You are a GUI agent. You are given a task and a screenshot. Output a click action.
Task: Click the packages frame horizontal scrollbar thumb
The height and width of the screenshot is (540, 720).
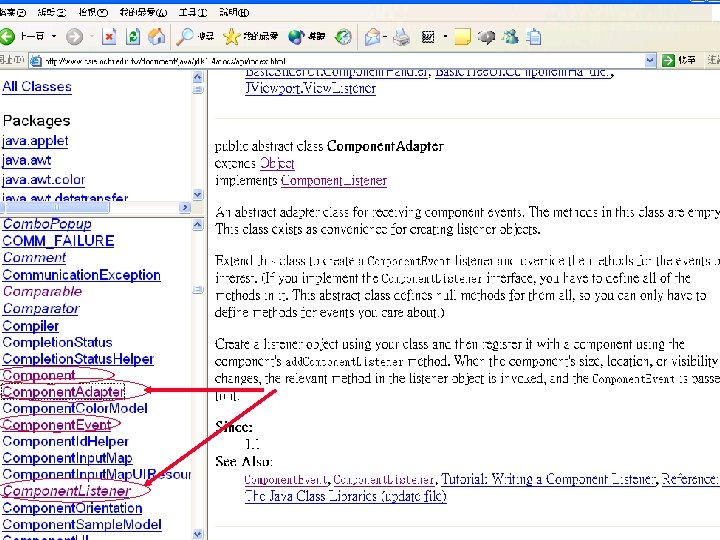point(56,208)
